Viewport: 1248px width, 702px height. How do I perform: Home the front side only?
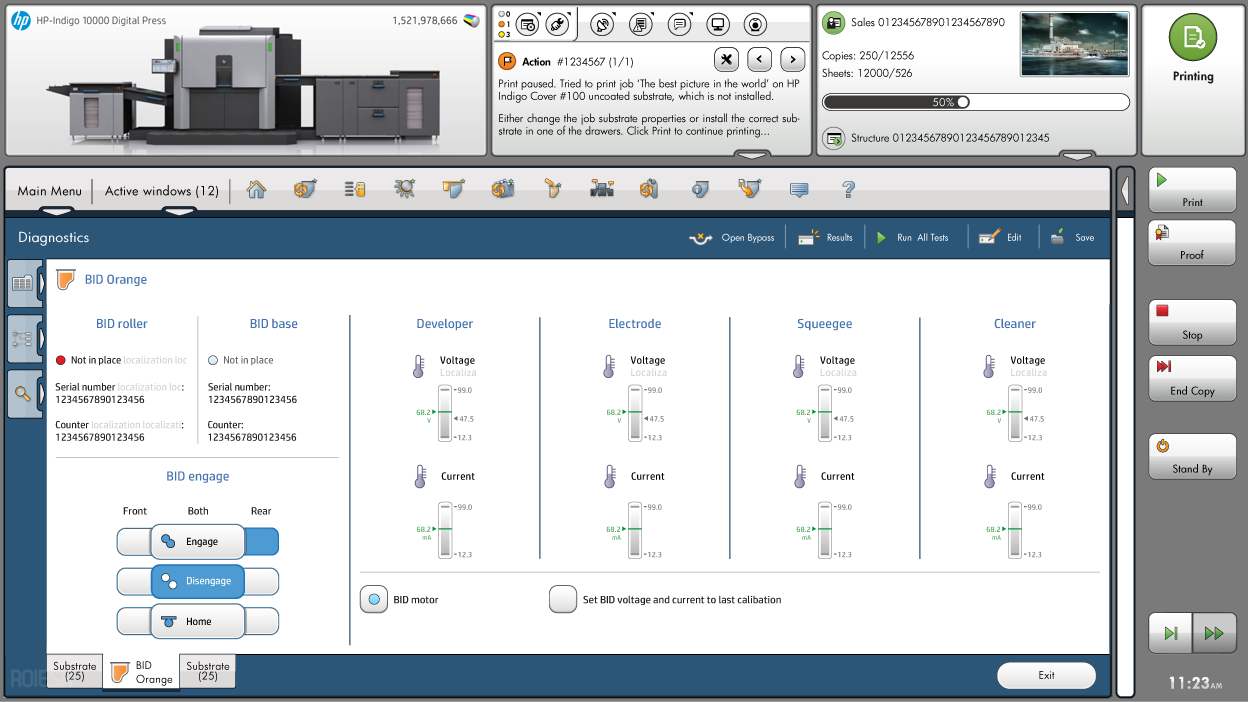click(134, 621)
